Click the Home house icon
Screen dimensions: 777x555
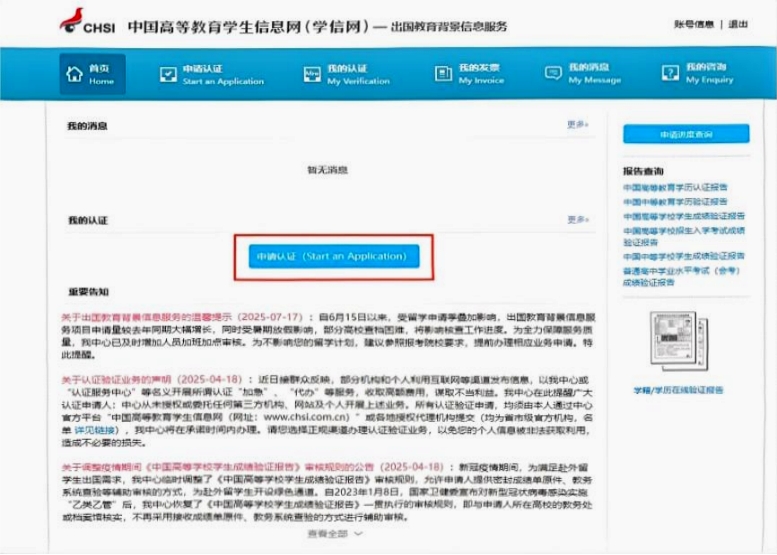point(74,74)
